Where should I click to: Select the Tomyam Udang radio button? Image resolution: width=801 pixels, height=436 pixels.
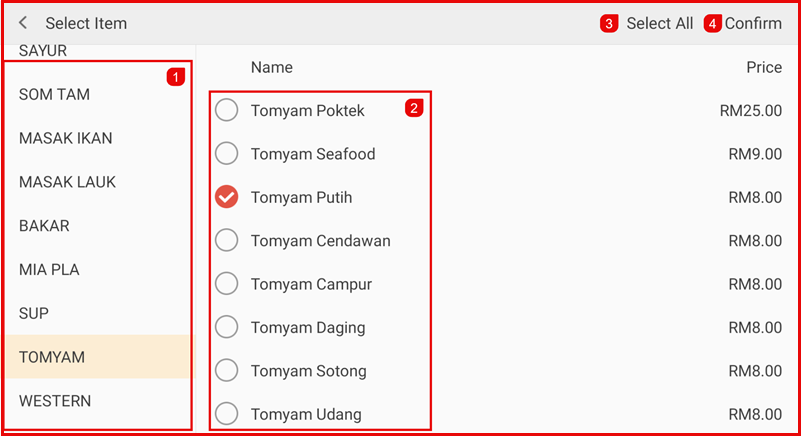[x=227, y=414]
